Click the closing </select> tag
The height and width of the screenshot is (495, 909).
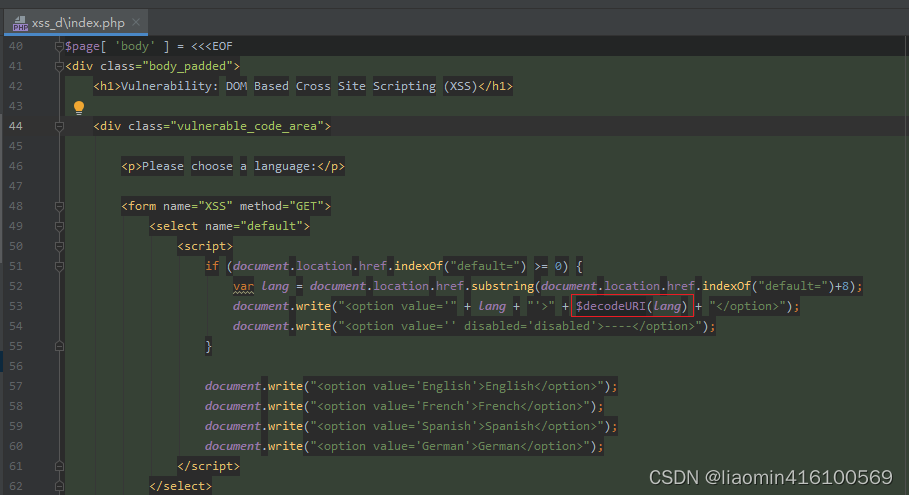[x=180, y=486]
